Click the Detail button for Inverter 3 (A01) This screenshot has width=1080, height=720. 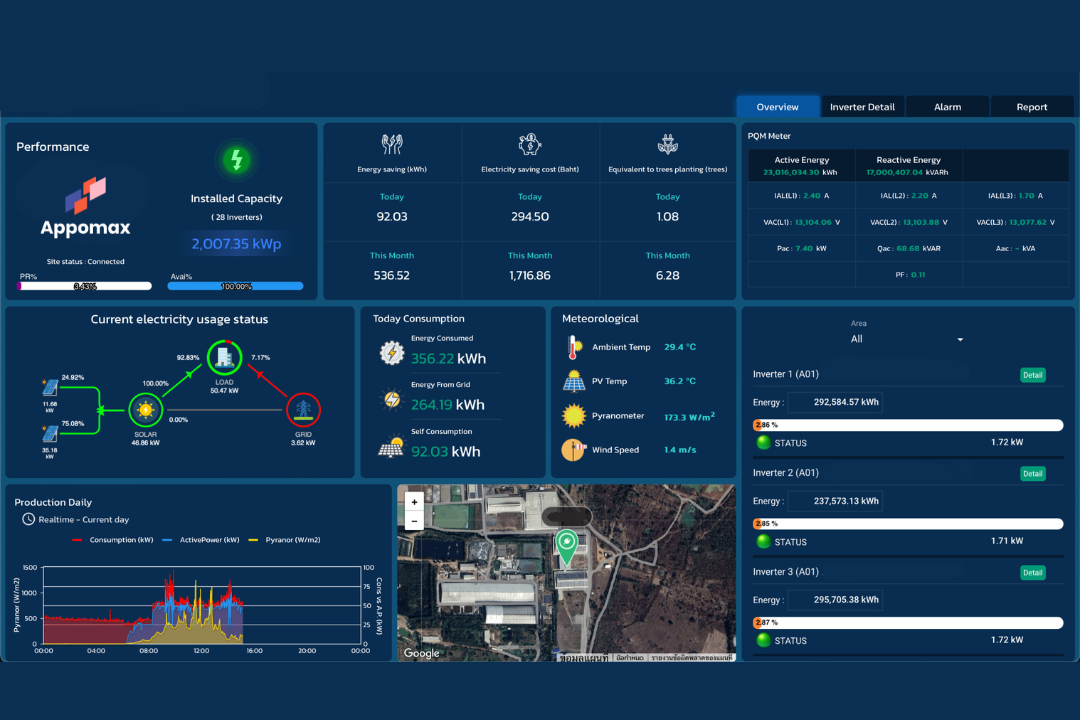click(x=1032, y=572)
